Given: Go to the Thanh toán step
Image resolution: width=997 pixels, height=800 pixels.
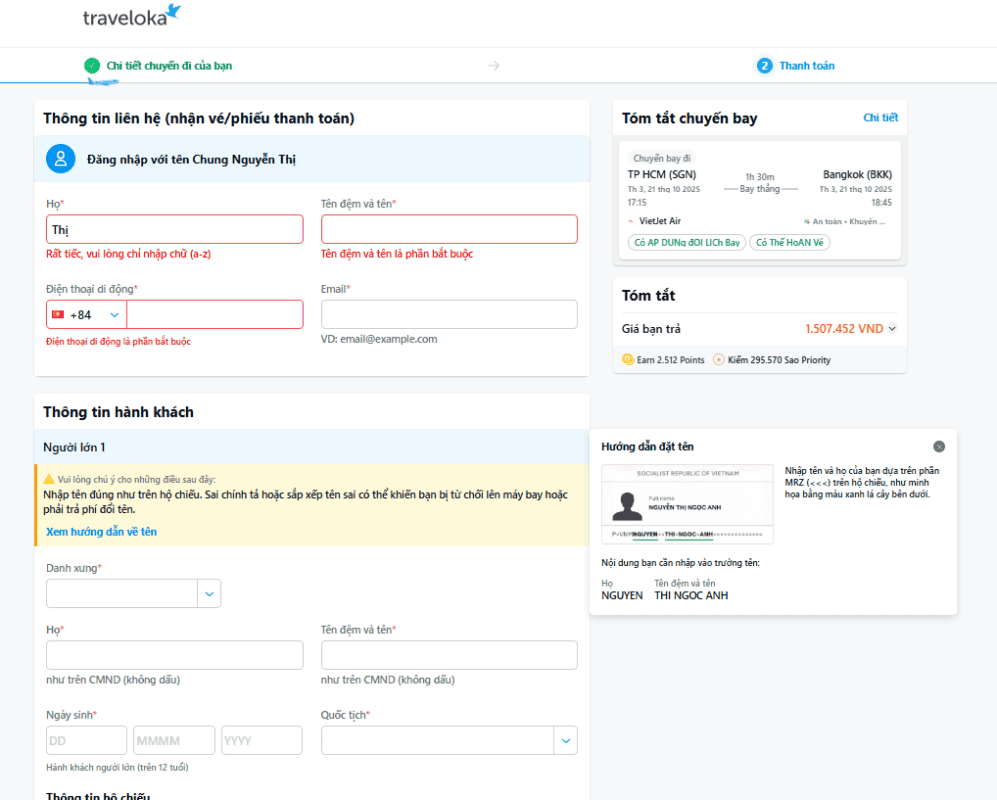Looking at the screenshot, I should click(806, 66).
